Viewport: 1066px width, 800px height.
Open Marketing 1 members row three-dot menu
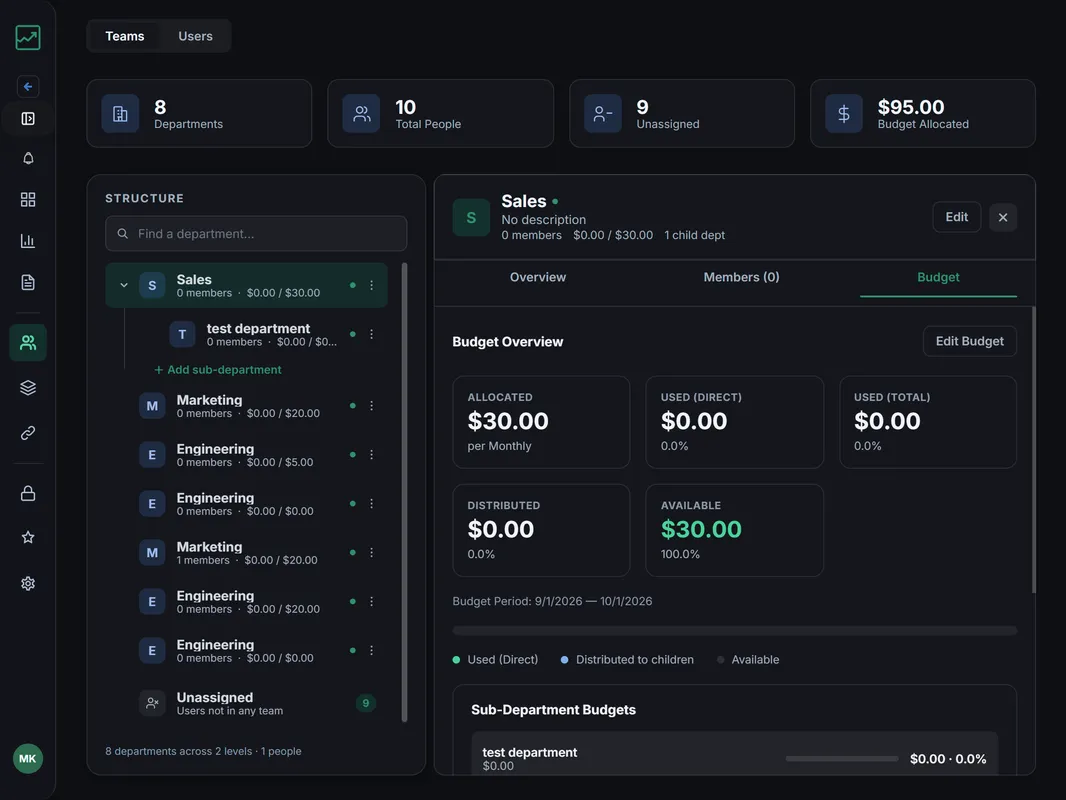[x=371, y=553]
